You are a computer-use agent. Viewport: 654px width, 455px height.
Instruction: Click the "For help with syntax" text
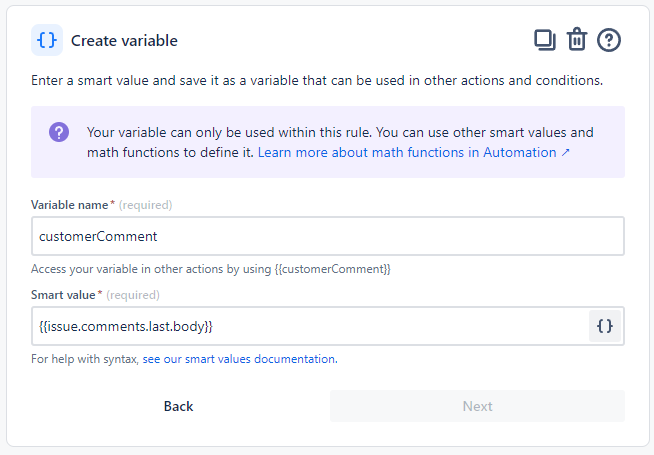[85, 359]
